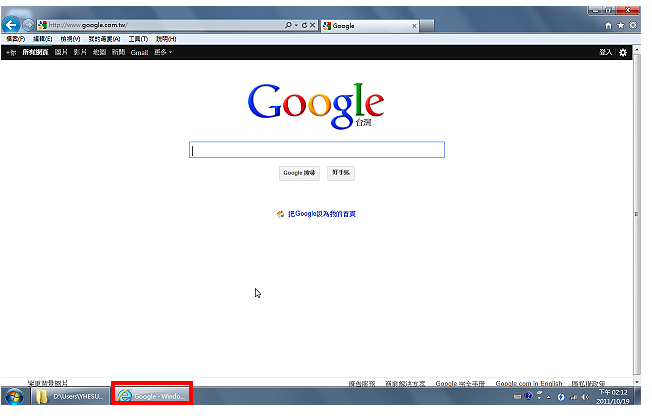Open the IE tools gear icon
The height and width of the screenshot is (416, 652).
[x=632, y=25]
